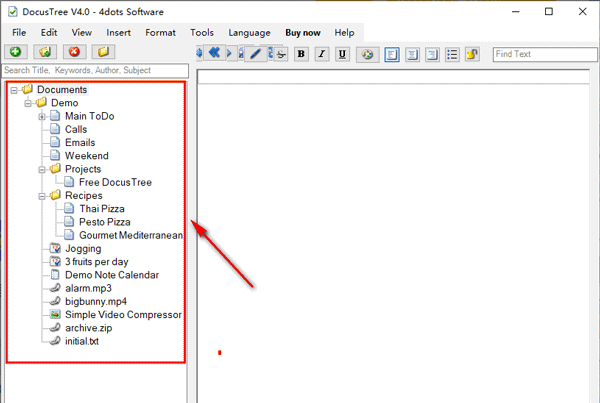Click the blue back arrow icon

coord(214,53)
